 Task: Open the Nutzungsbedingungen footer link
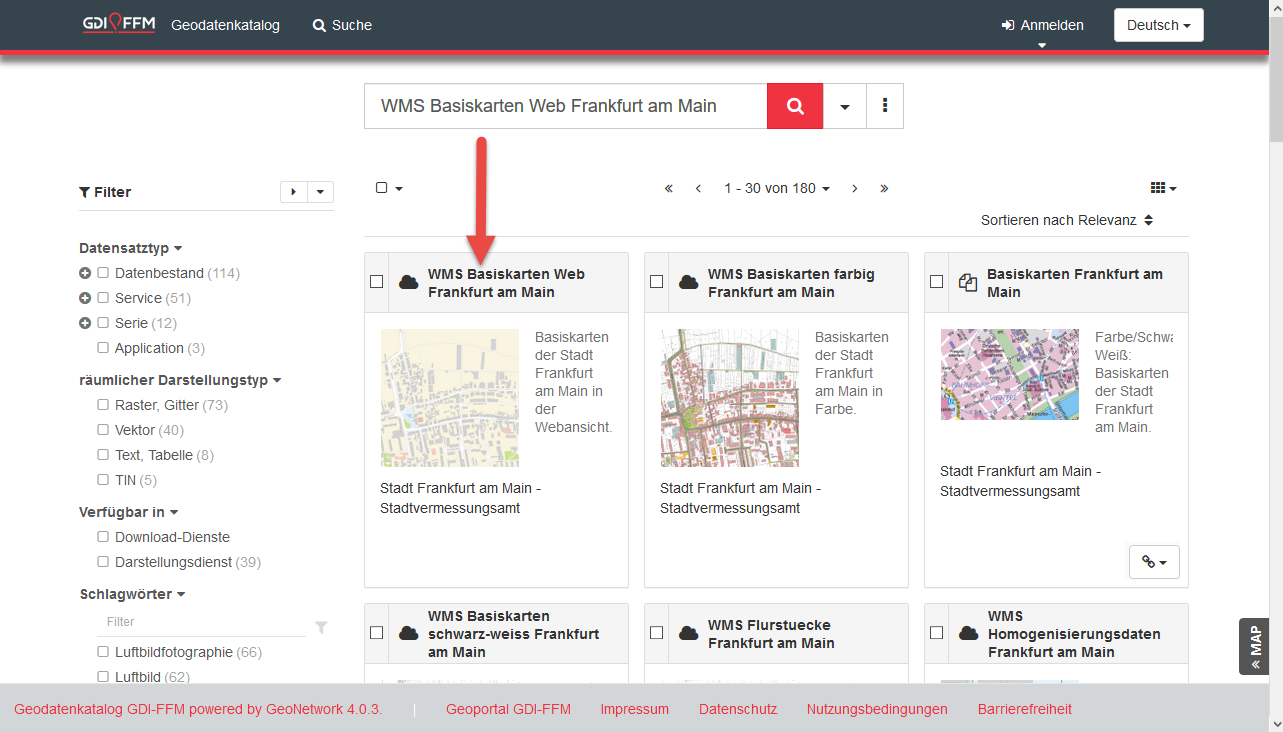[x=877, y=709]
